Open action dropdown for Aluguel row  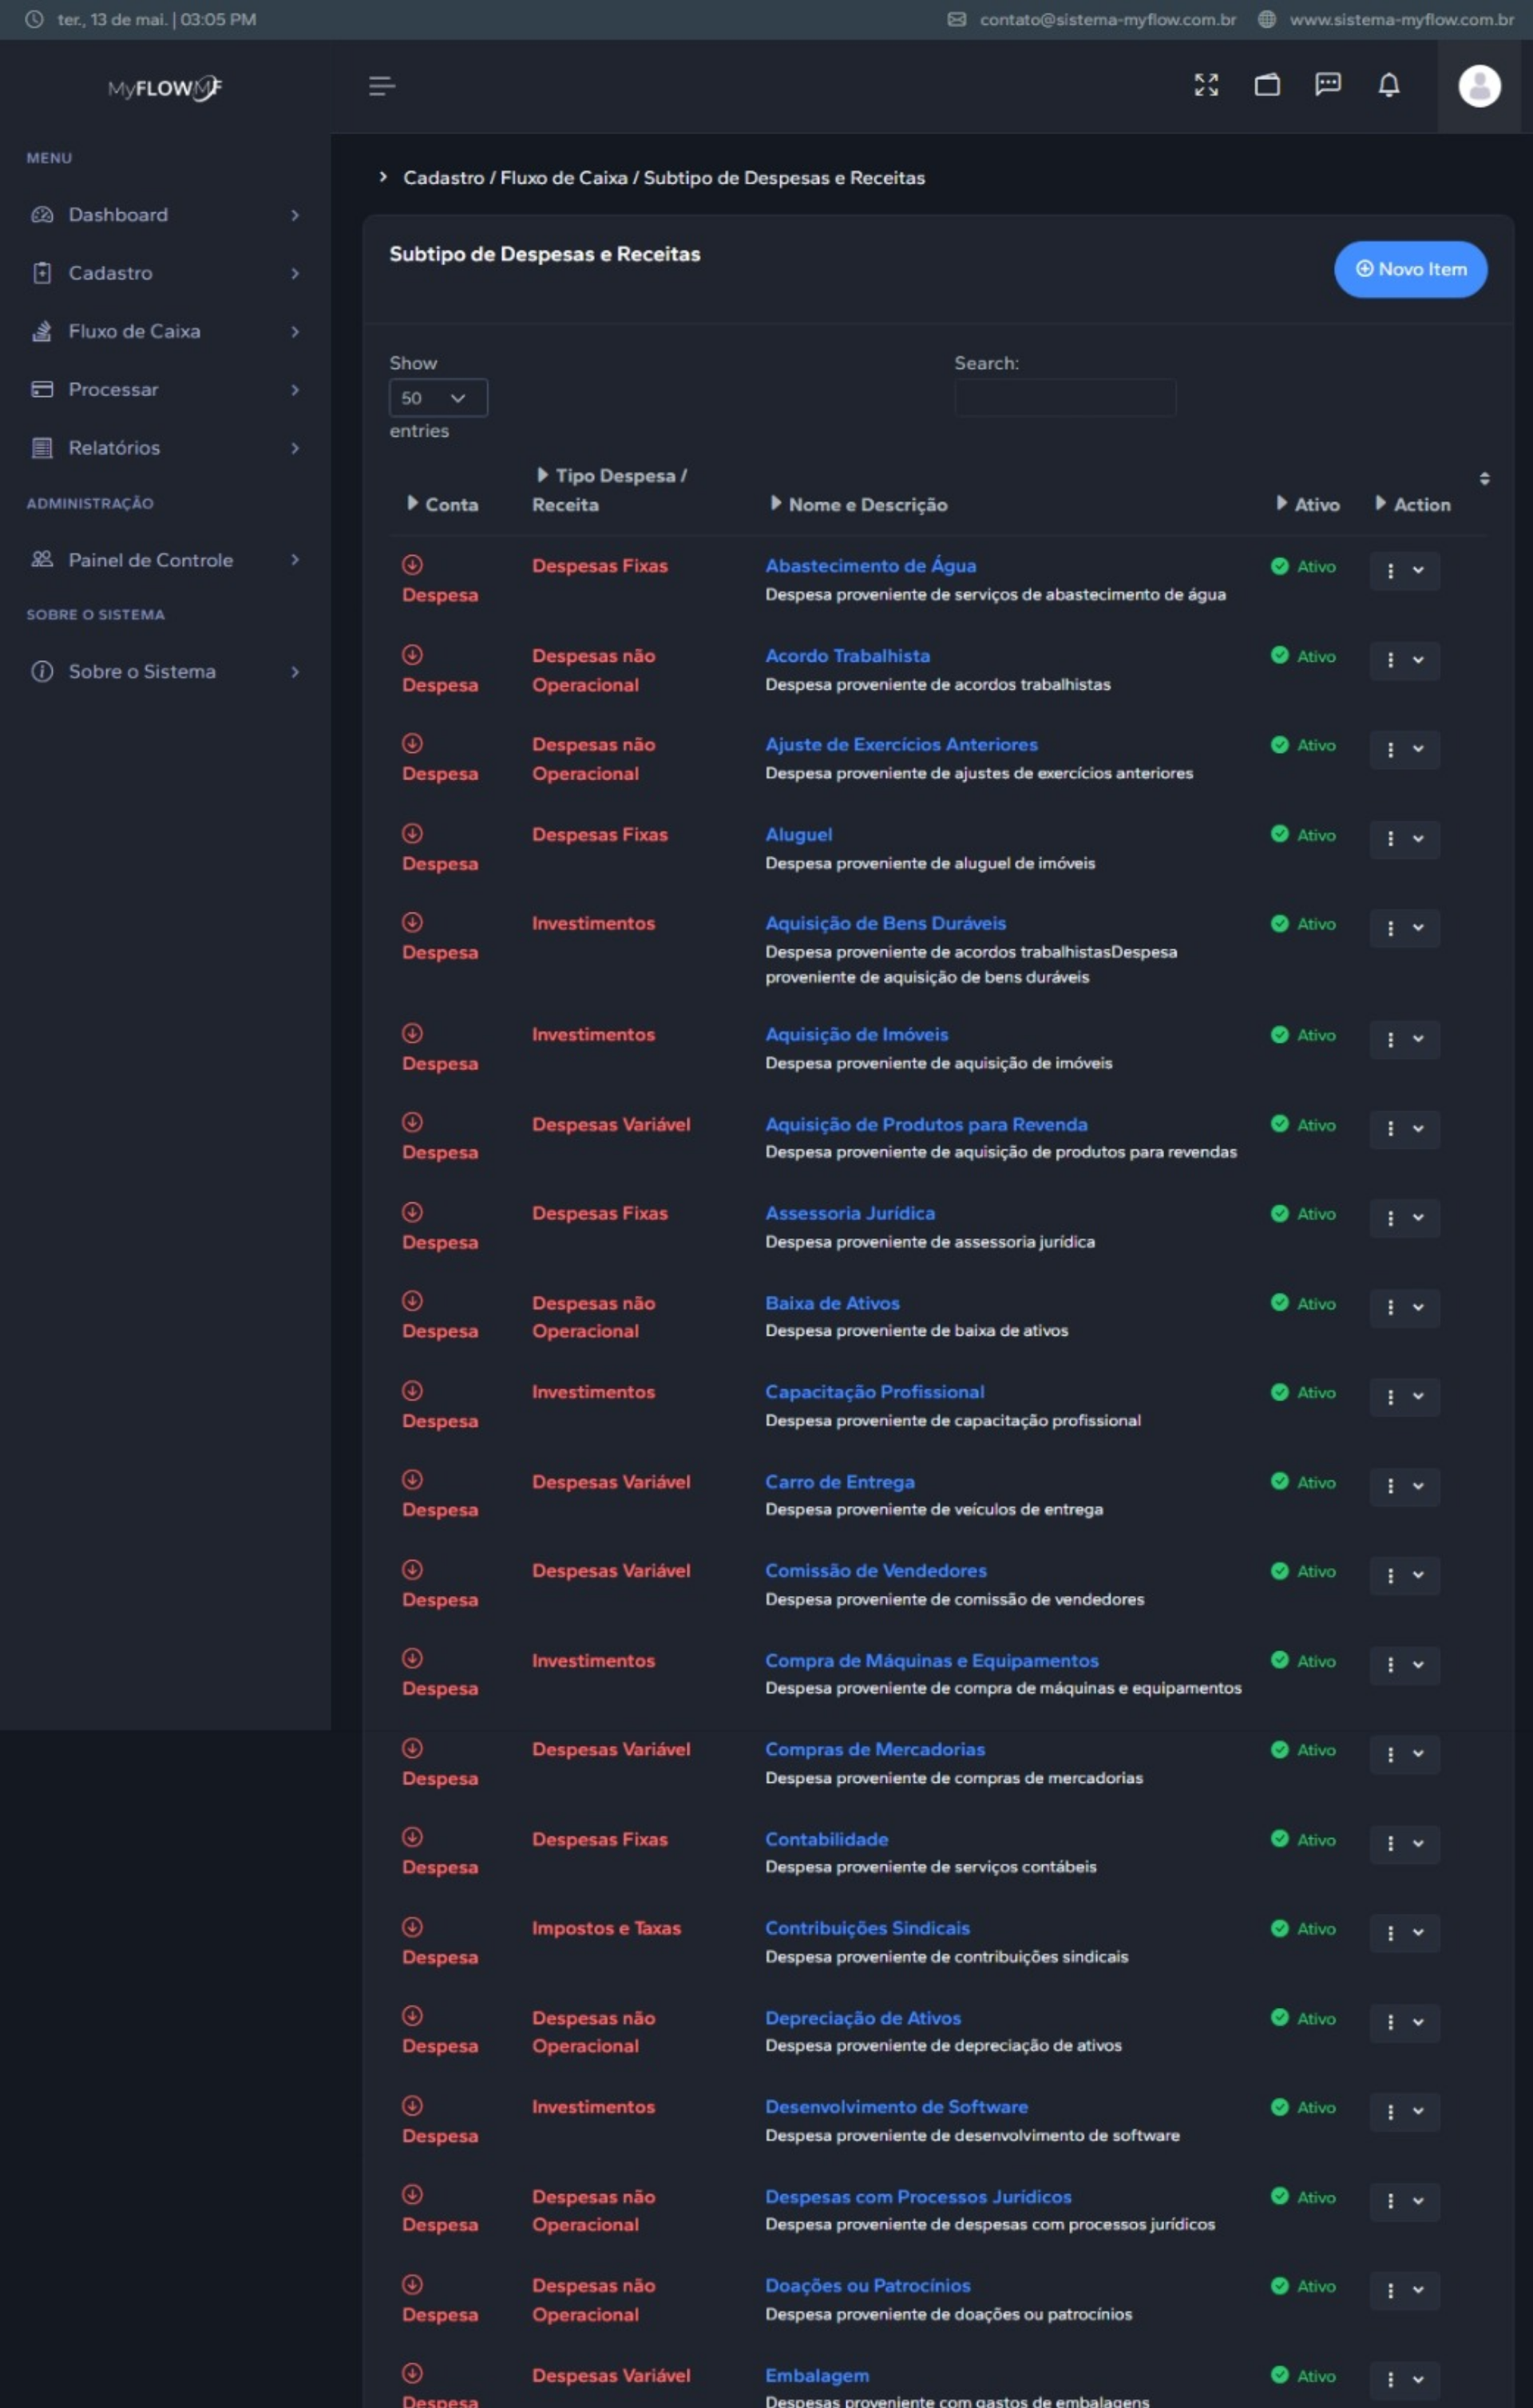pos(1404,838)
